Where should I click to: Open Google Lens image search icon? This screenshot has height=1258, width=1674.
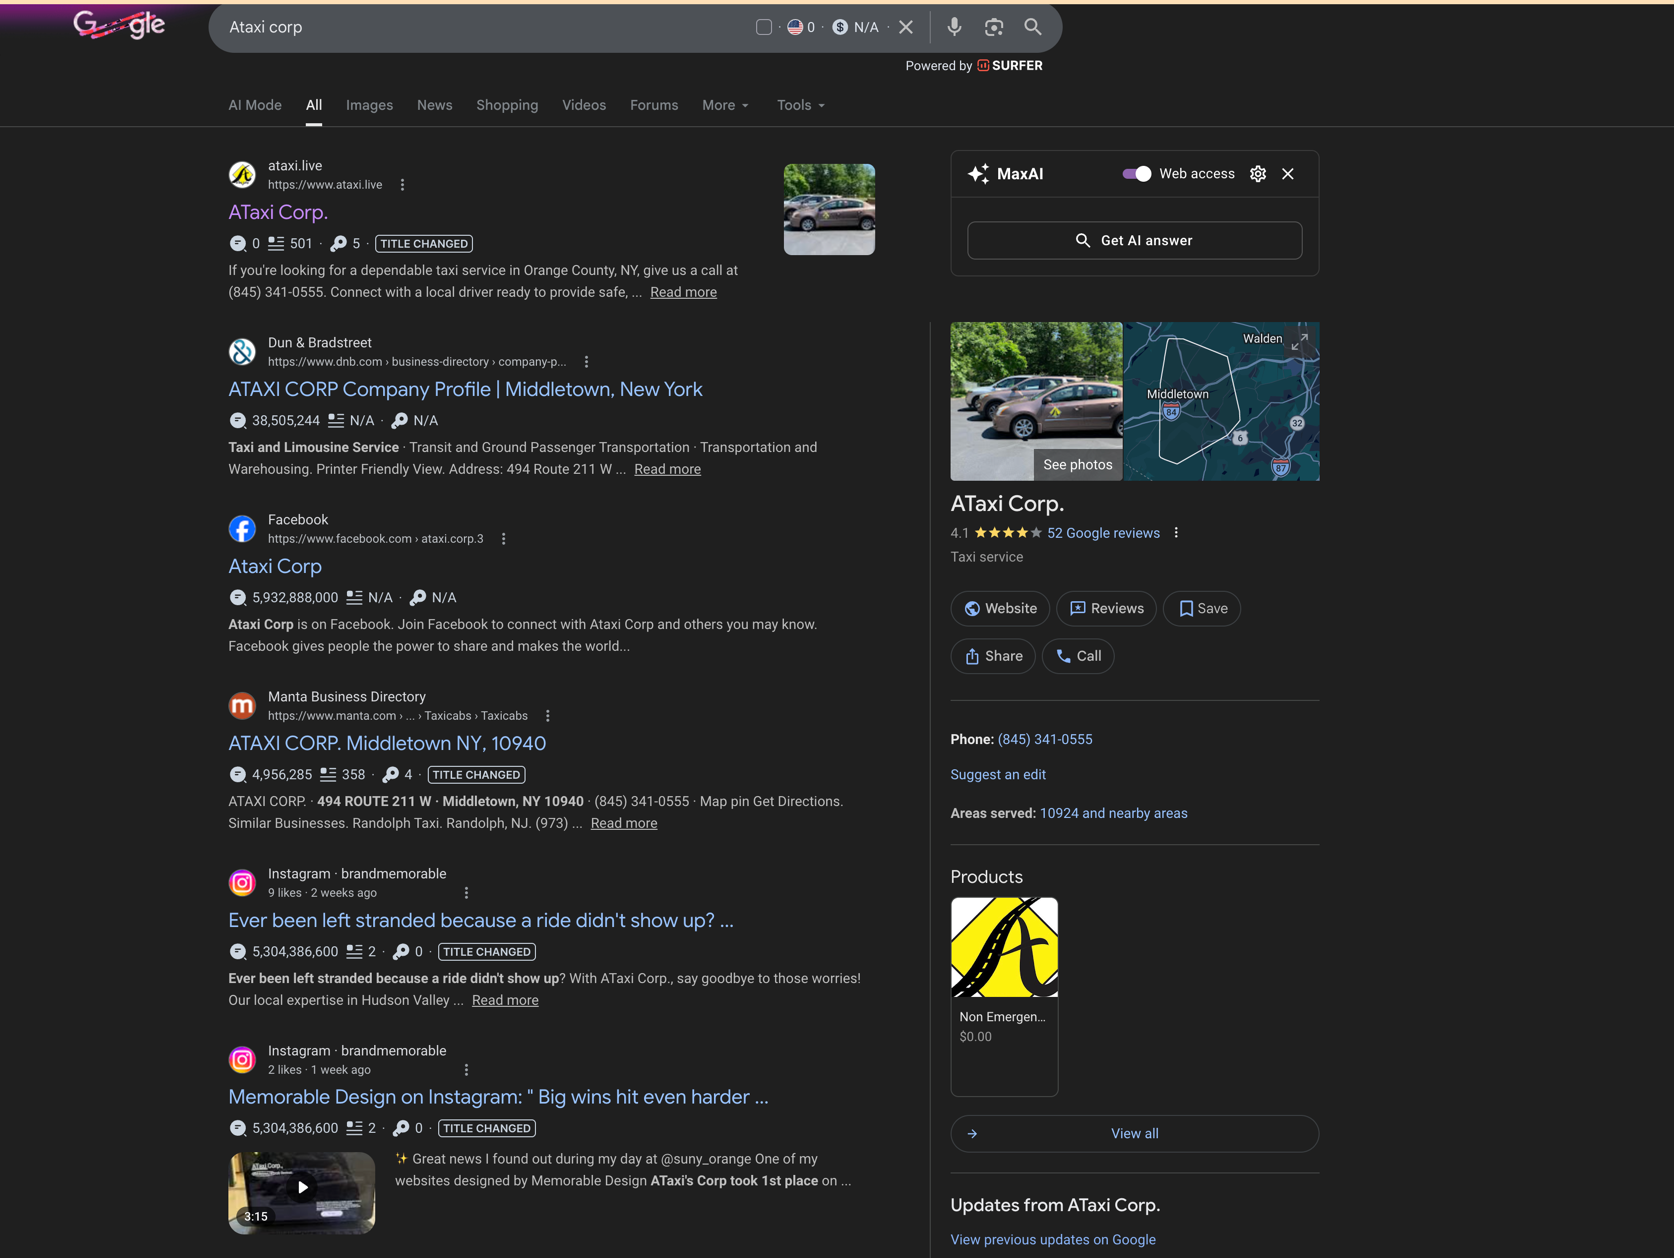[x=993, y=27]
